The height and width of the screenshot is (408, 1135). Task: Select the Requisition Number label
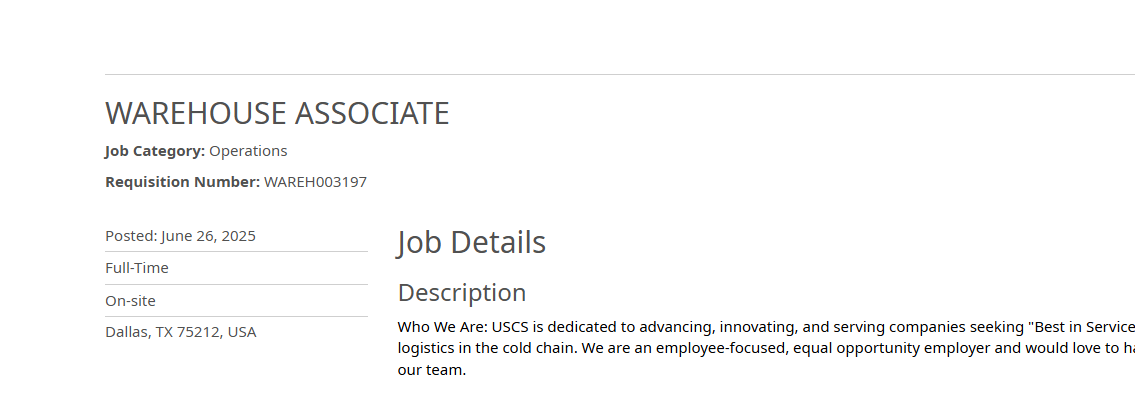[x=182, y=182]
